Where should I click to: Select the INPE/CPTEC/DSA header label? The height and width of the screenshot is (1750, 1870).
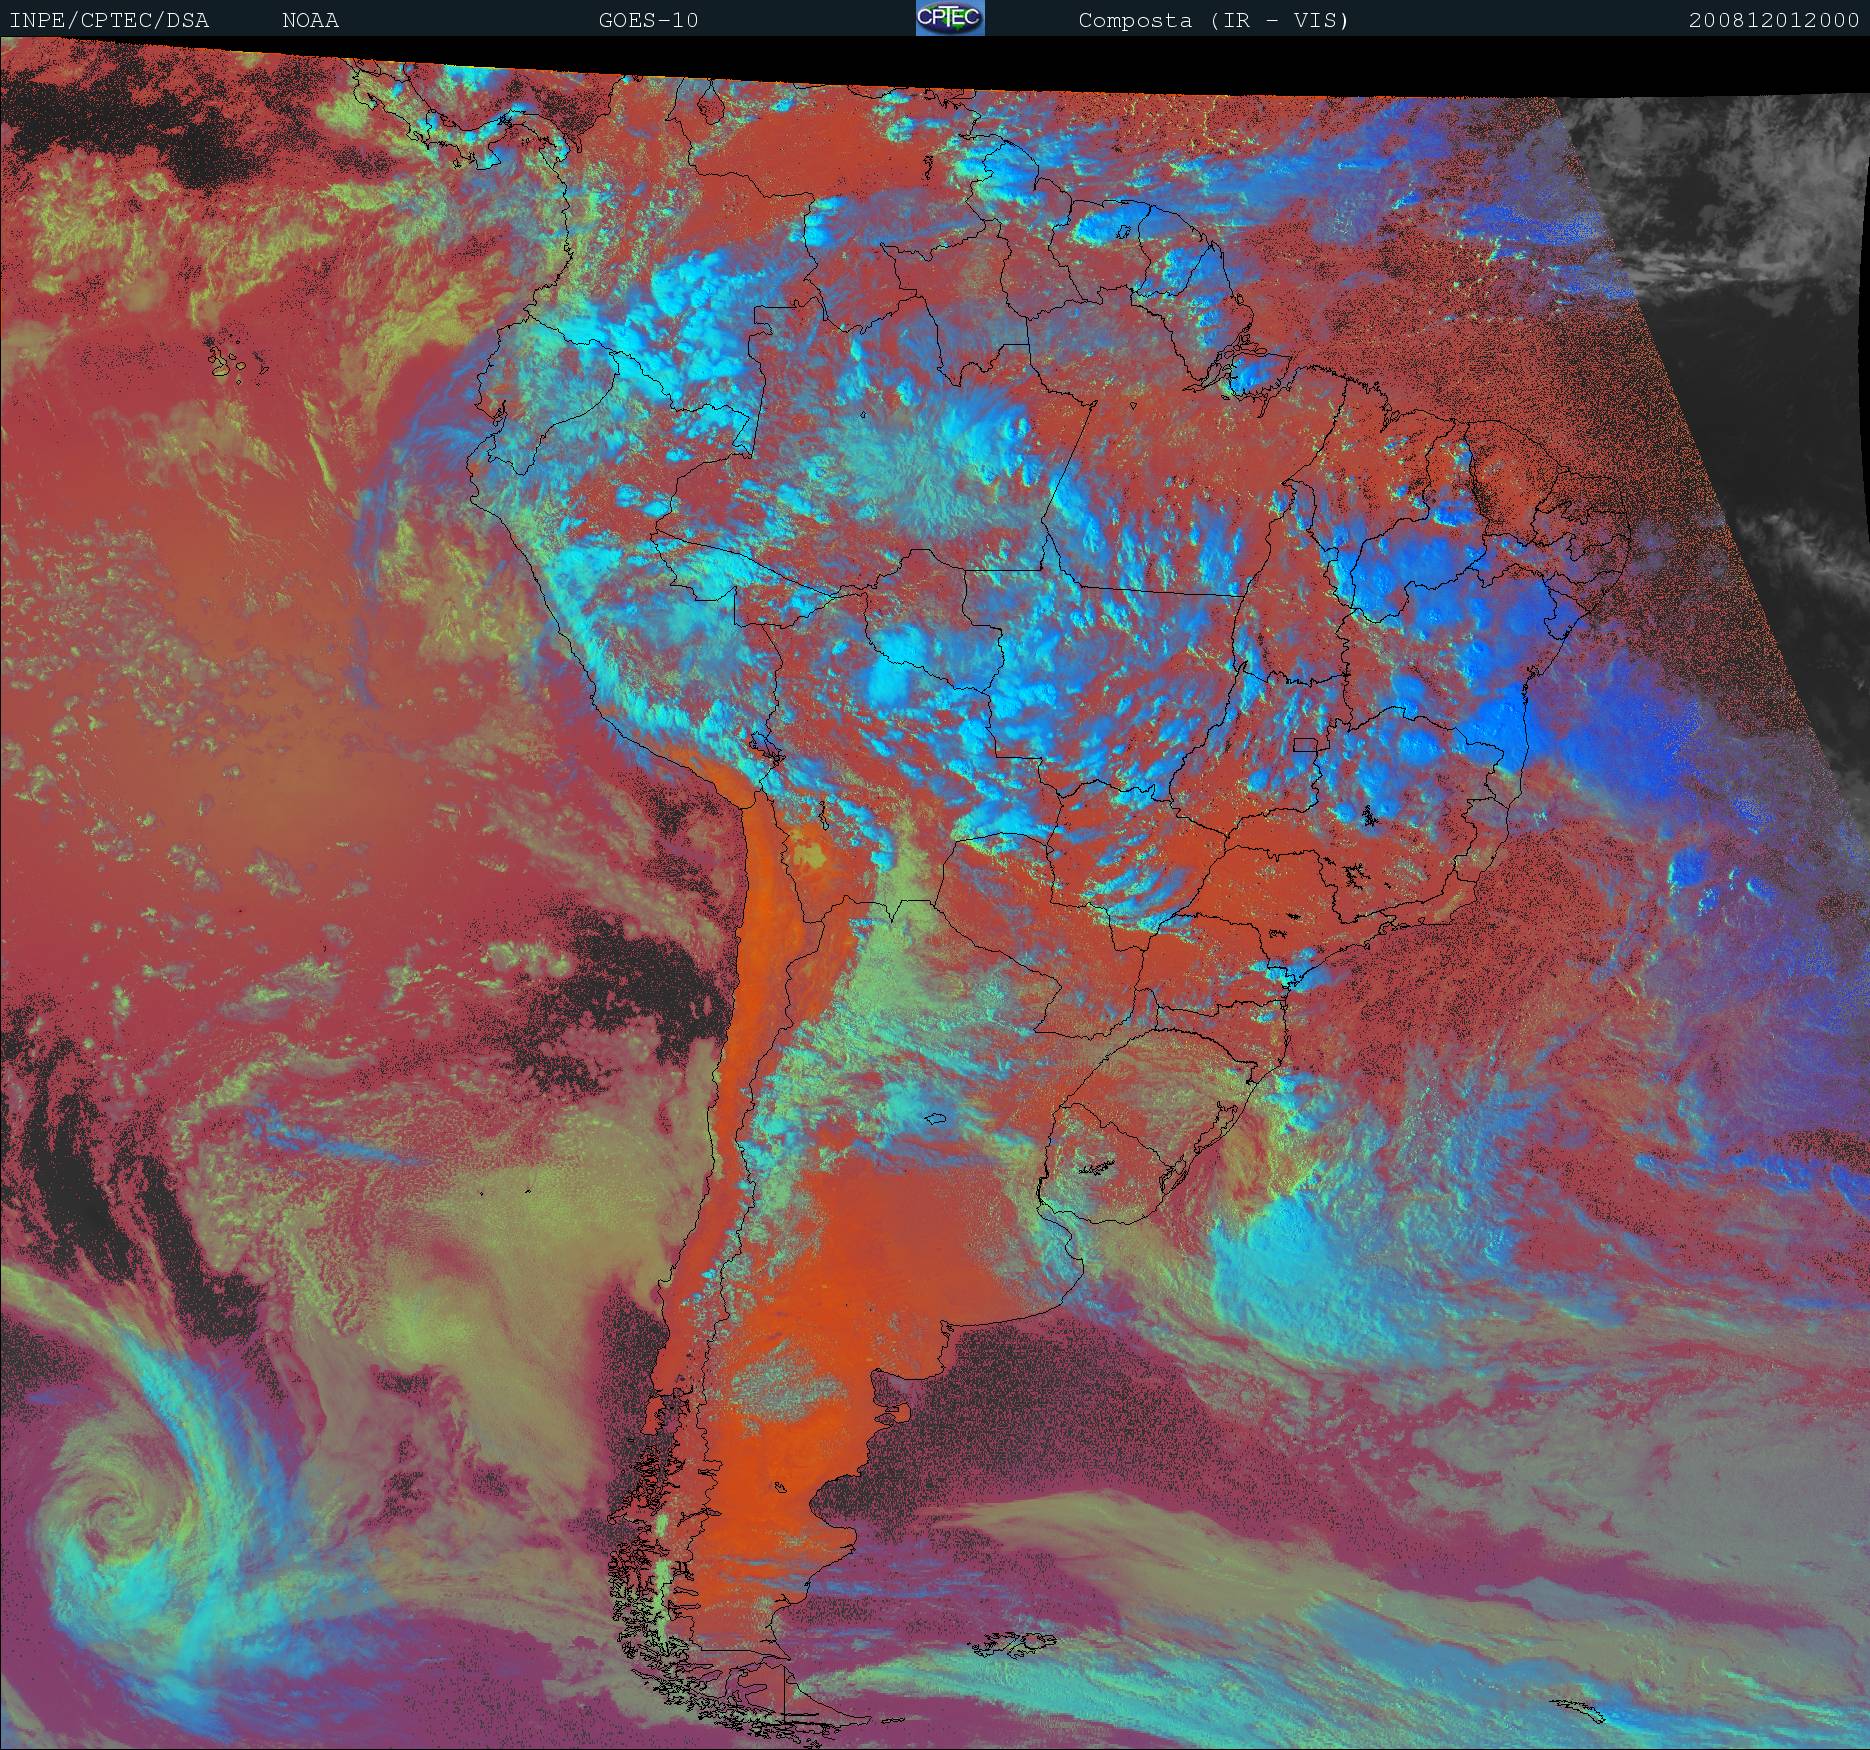click(109, 20)
